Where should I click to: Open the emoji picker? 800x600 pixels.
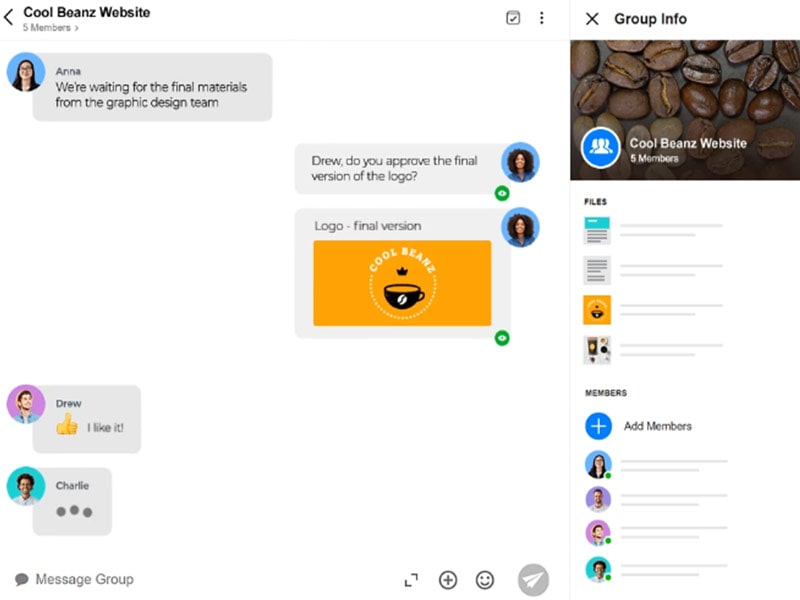coord(484,580)
